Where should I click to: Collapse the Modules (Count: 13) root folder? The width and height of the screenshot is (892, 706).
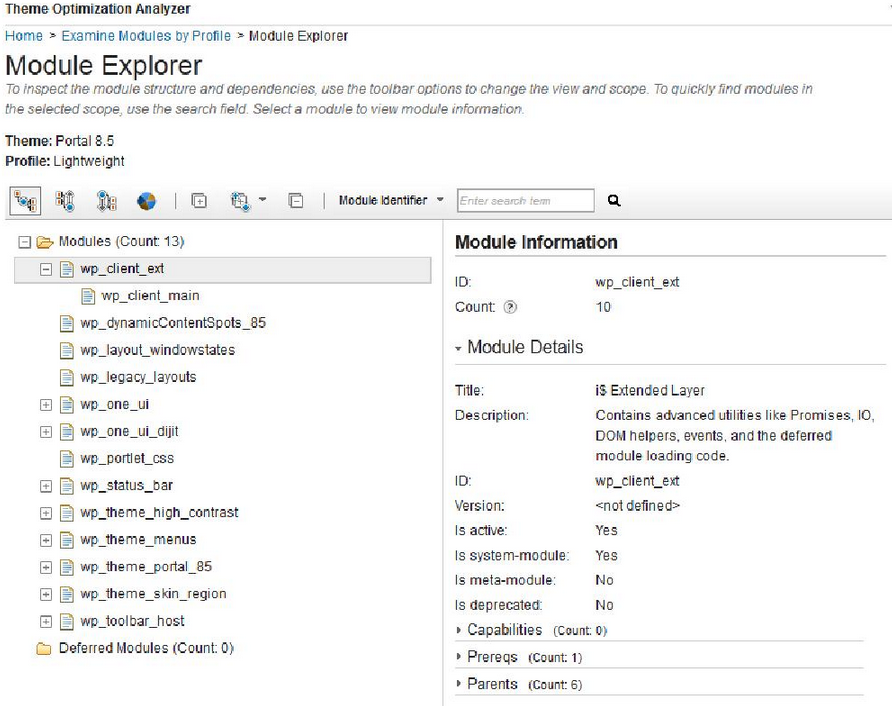point(24,242)
